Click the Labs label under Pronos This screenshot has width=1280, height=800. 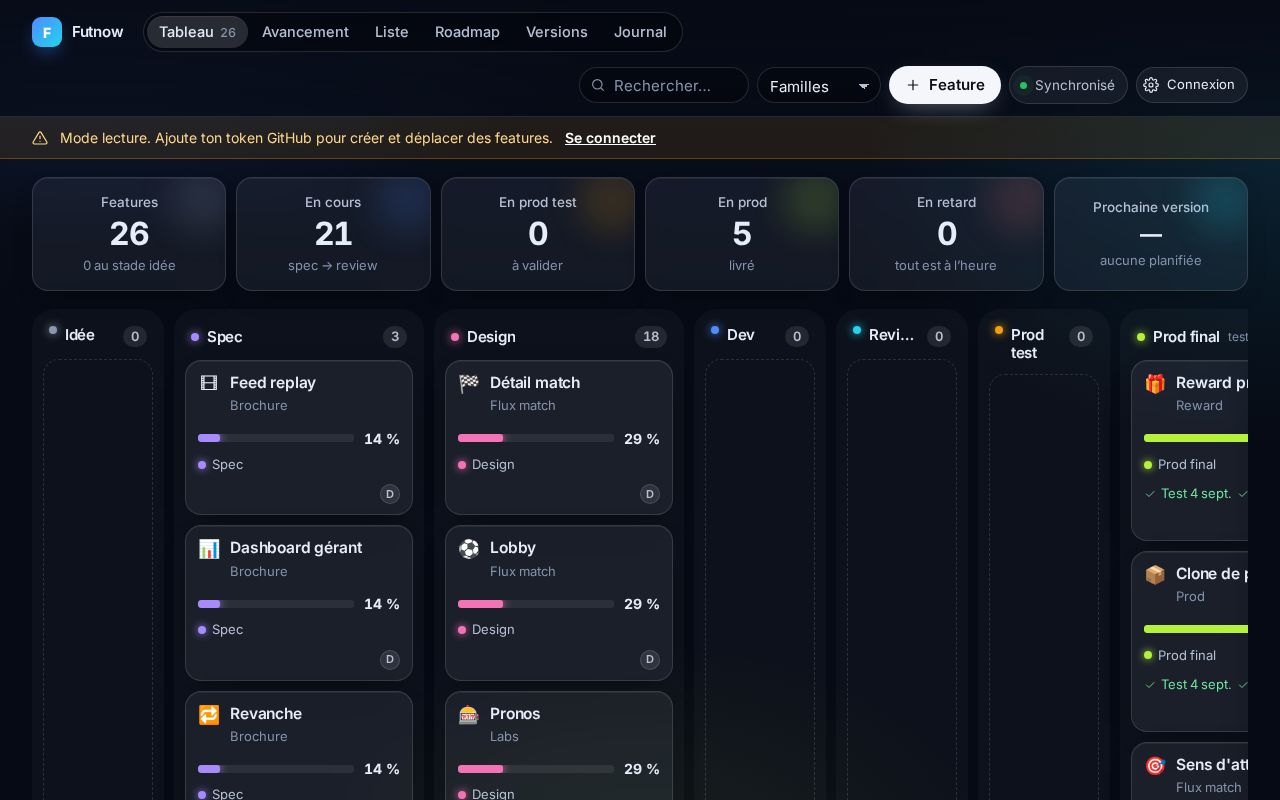[504, 737]
